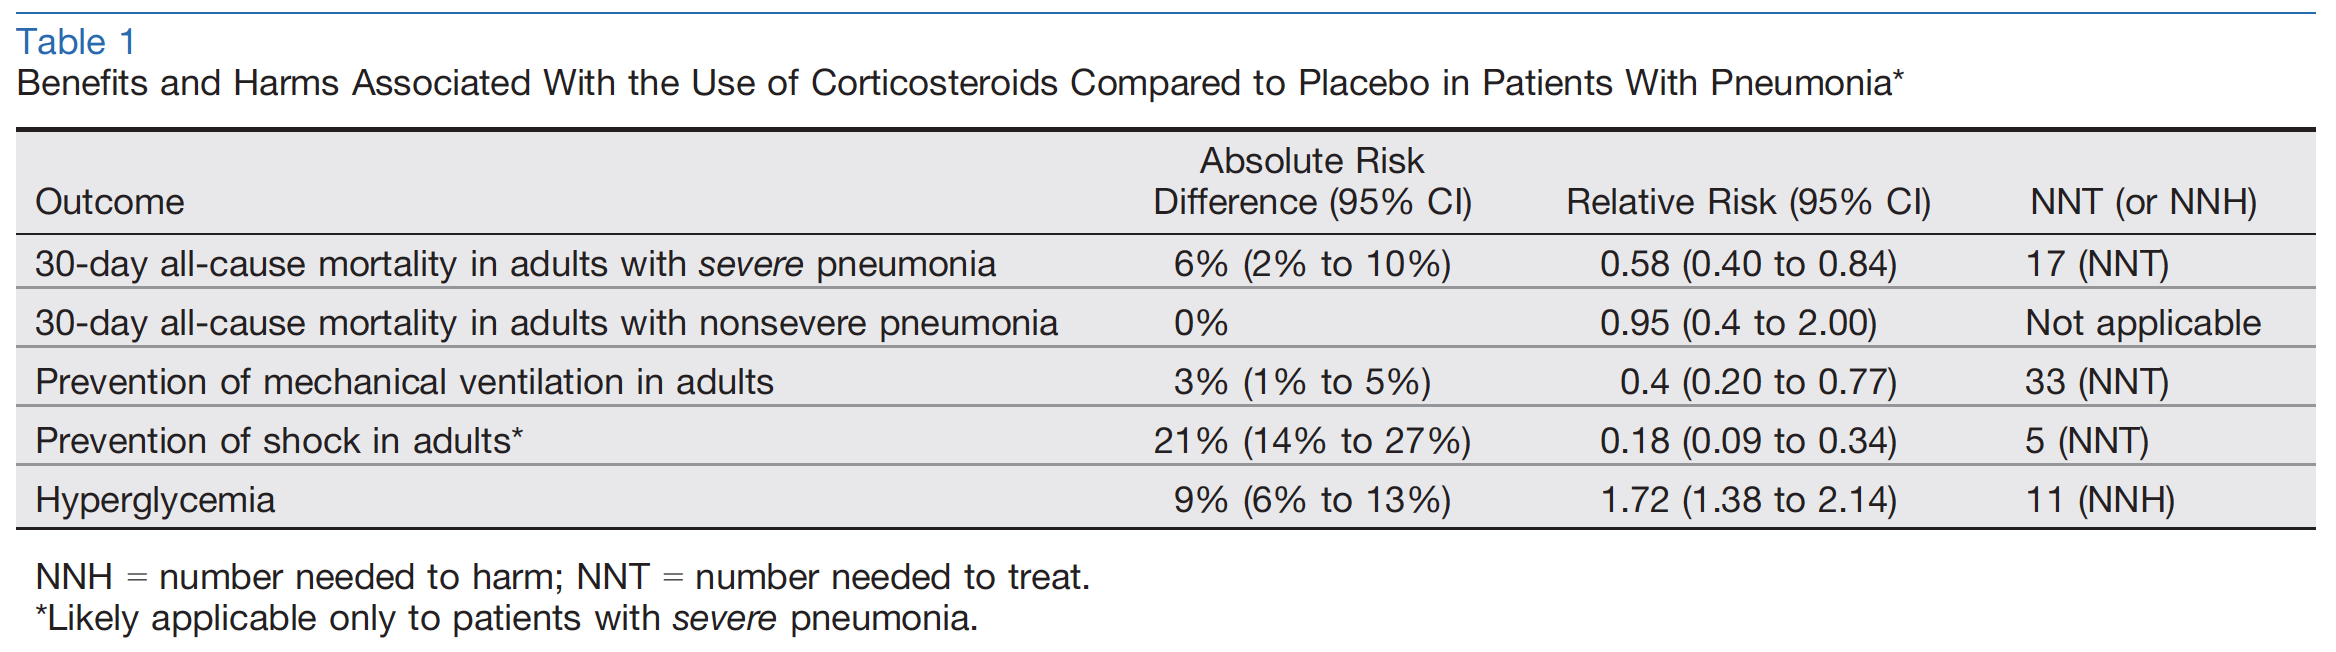Click the 'Relative Risk (95% CI)' header
This screenshot has height=652, width=2336.
coord(1748,202)
